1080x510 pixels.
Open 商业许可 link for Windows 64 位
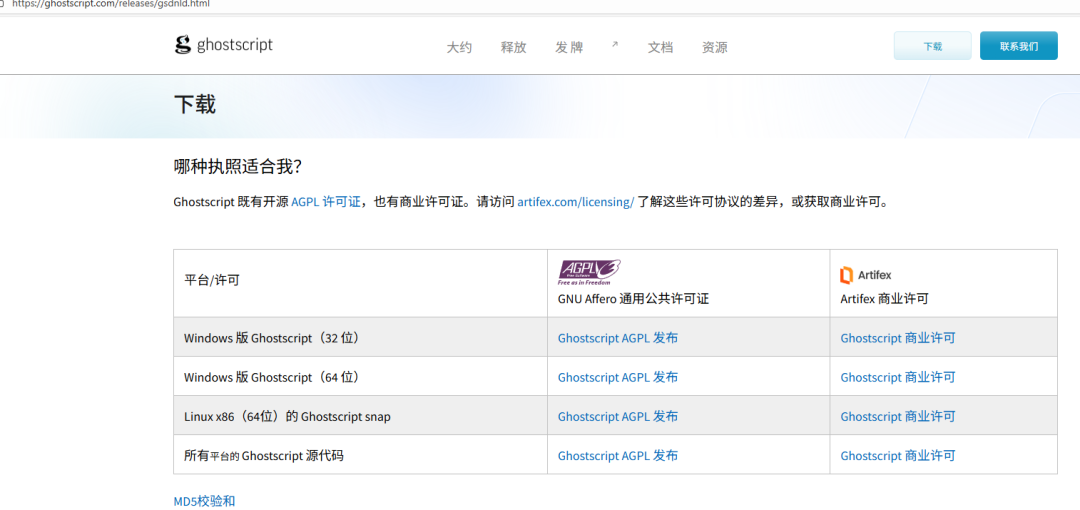(897, 377)
